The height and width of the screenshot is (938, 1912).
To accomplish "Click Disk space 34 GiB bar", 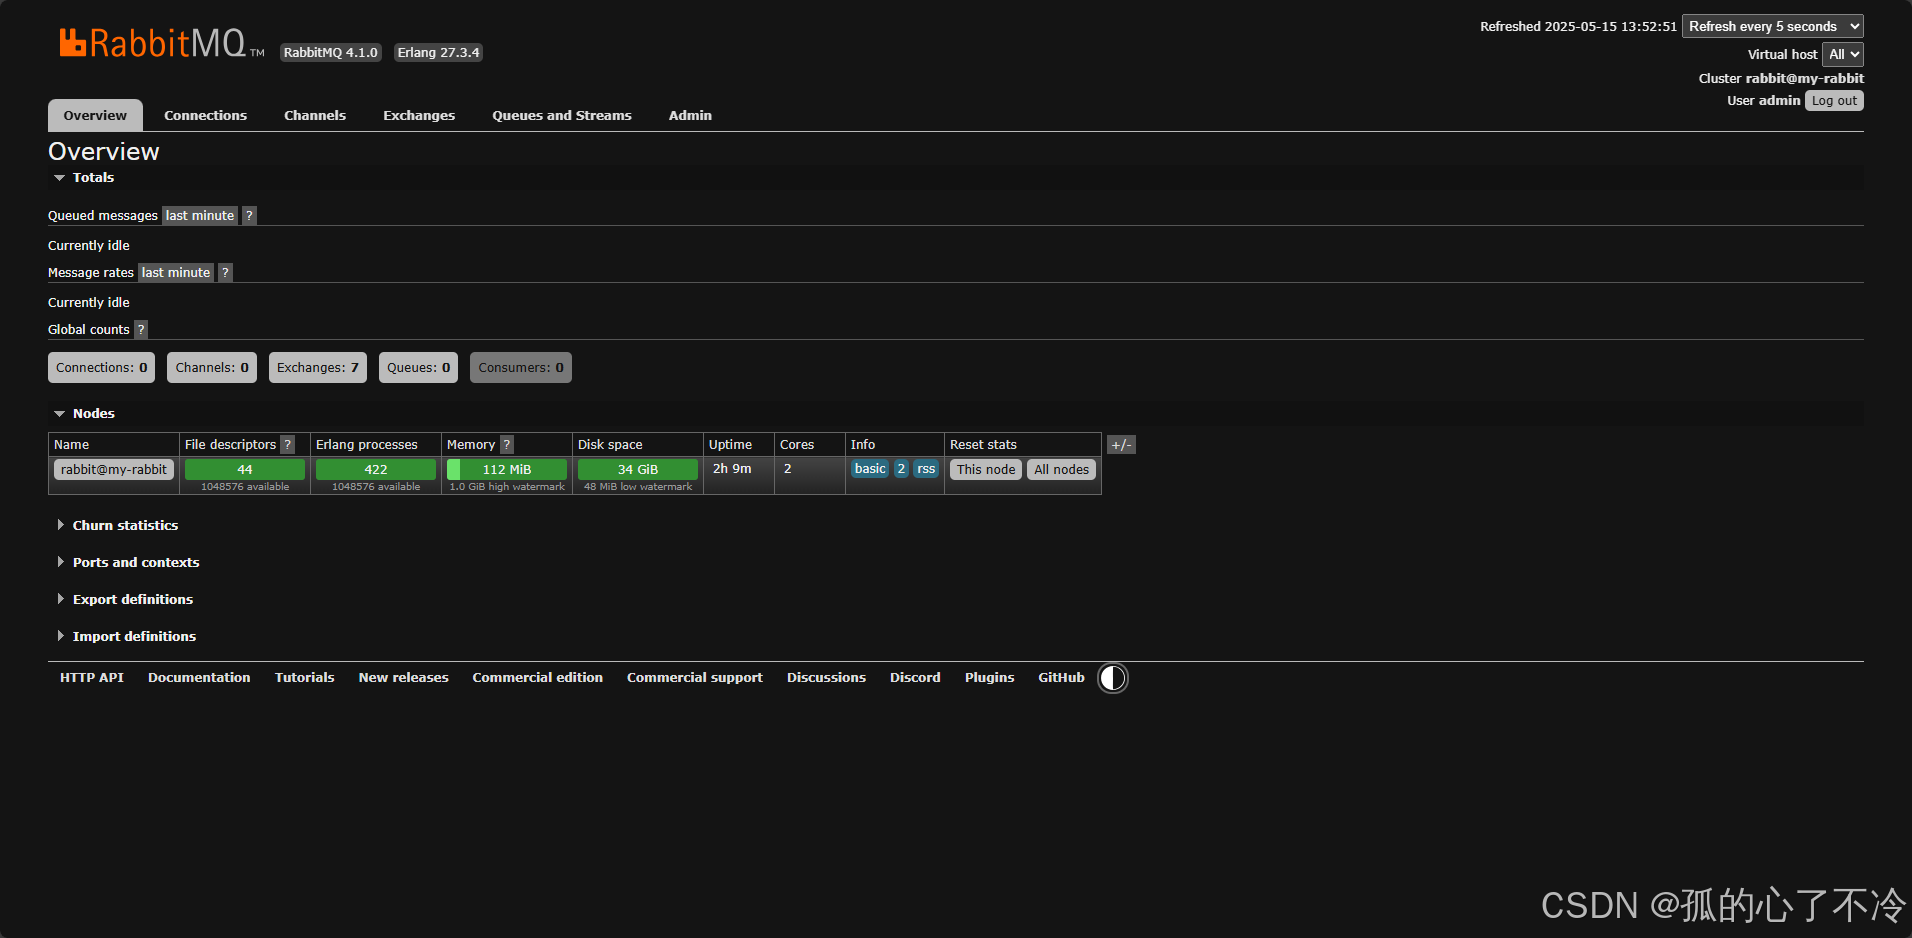I will 638,469.
